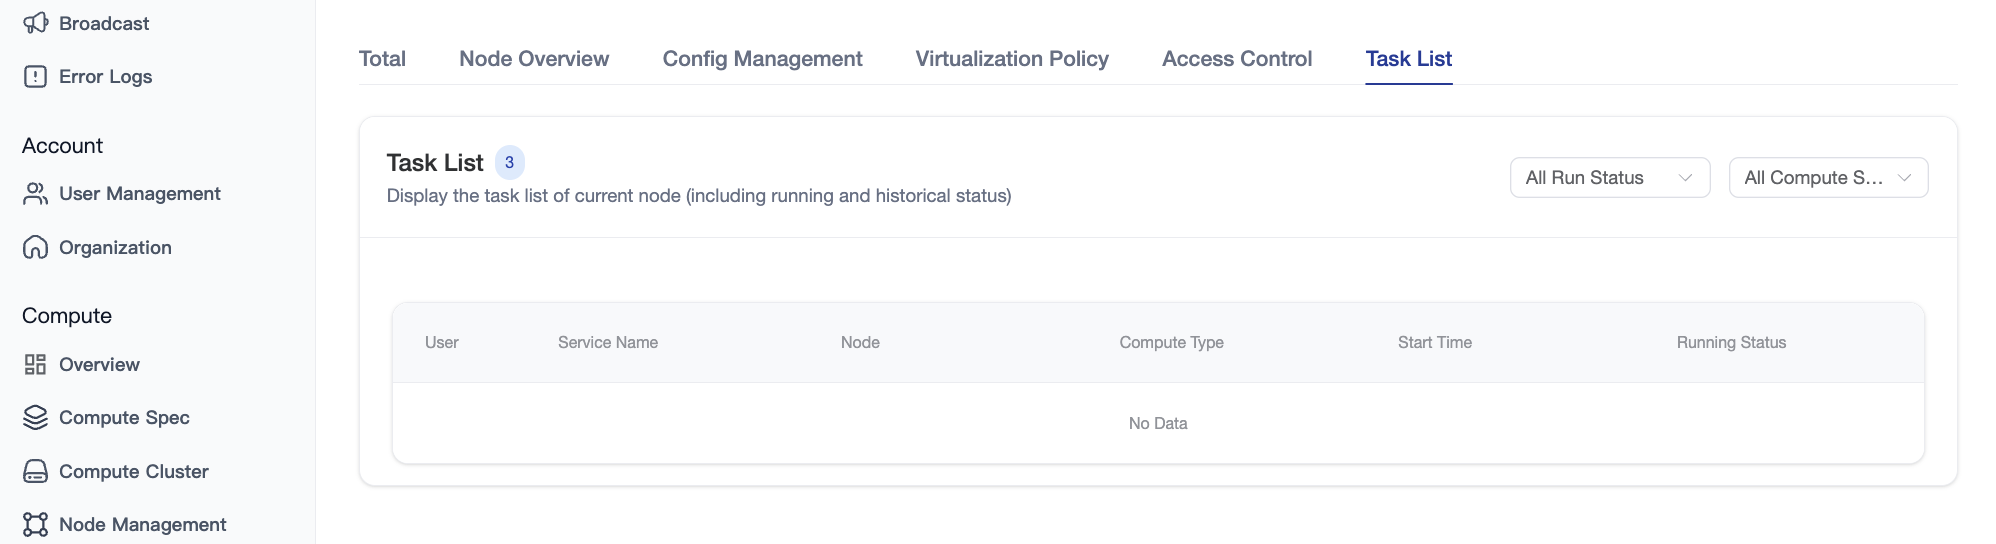Click the Organization home icon
The height and width of the screenshot is (544, 1996).
point(35,248)
